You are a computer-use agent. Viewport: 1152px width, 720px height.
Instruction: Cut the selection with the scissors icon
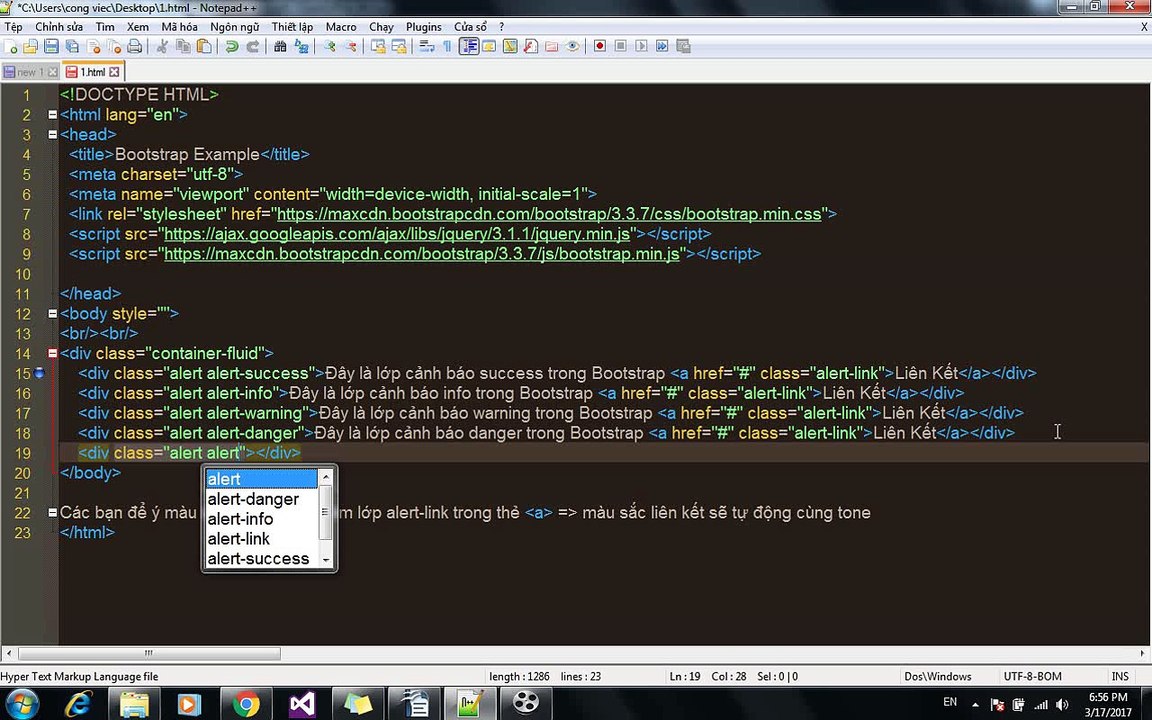[x=162, y=46]
